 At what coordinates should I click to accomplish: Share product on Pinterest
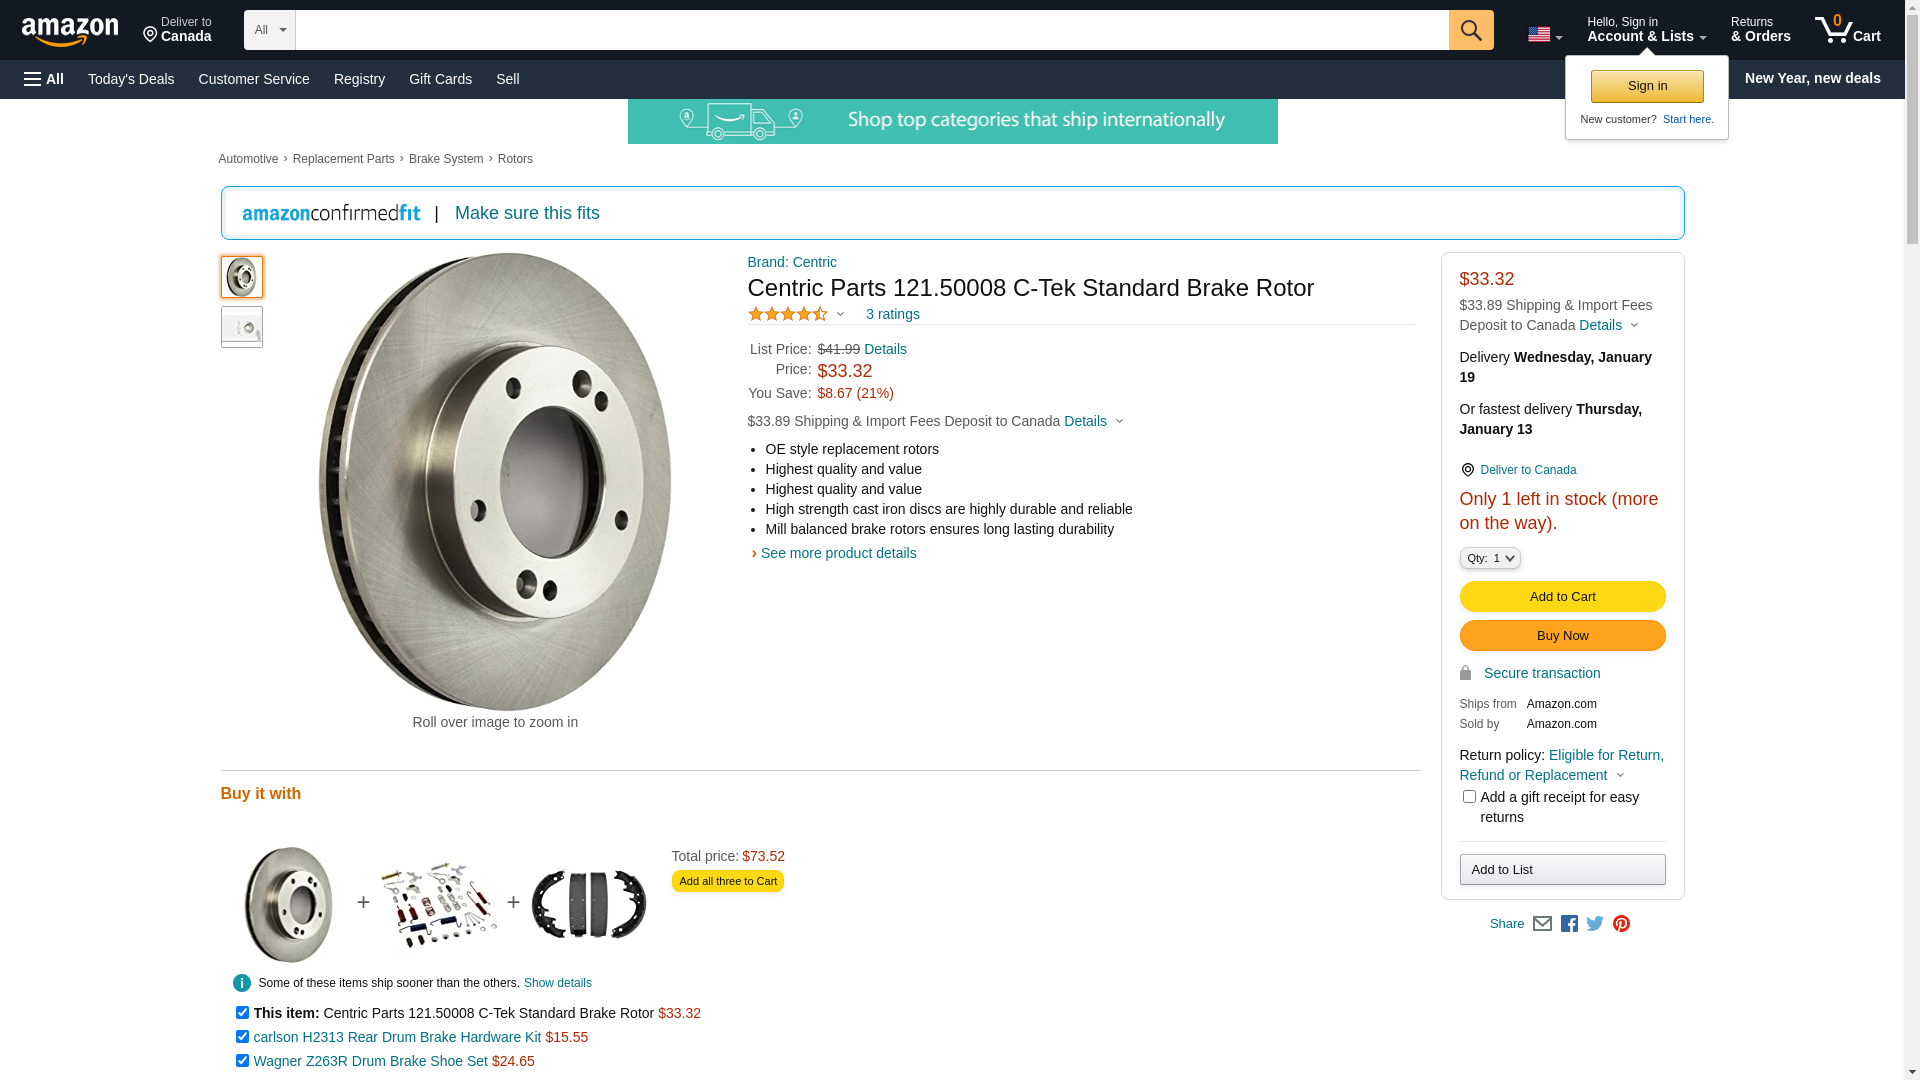1621,924
